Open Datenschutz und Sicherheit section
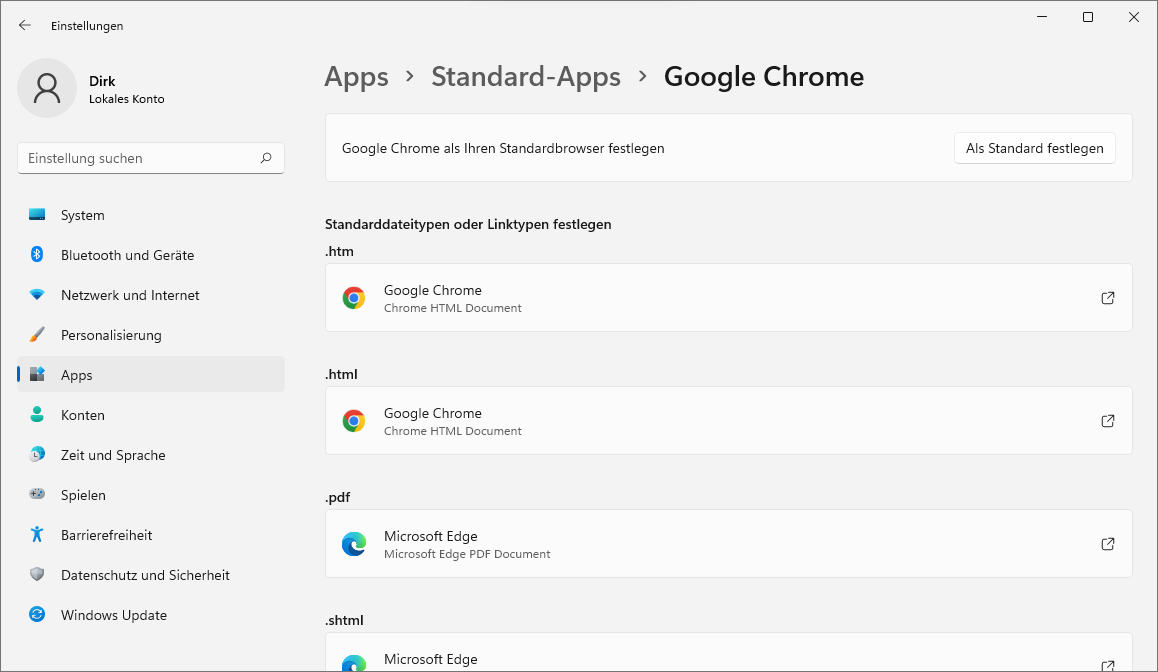Screen dimensions: 1158x672 tap(145, 575)
